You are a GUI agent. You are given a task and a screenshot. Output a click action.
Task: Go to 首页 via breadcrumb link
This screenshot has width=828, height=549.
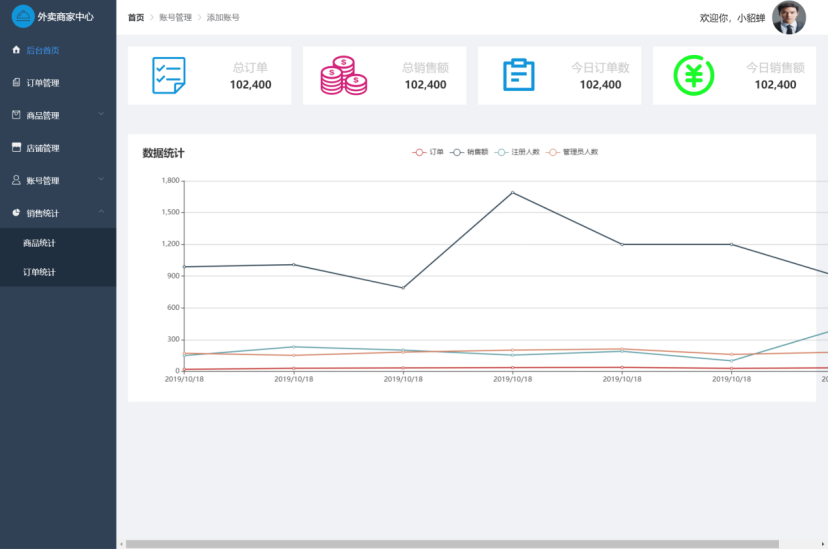tap(136, 18)
